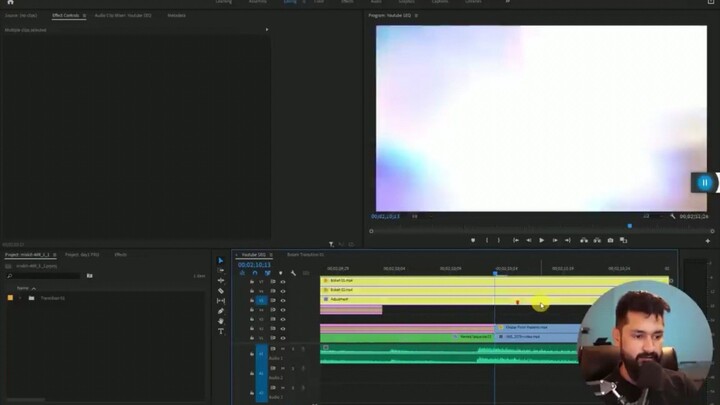Open the Project panel menu
Viewport: 720px width, 405px height.
coord(55,255)
